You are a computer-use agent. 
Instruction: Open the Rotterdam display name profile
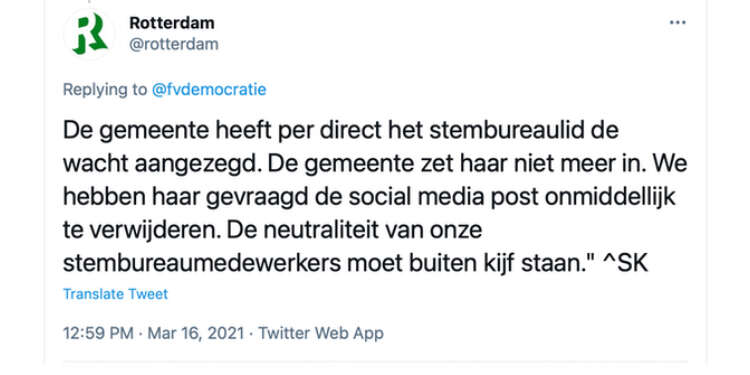pos(172,22)
